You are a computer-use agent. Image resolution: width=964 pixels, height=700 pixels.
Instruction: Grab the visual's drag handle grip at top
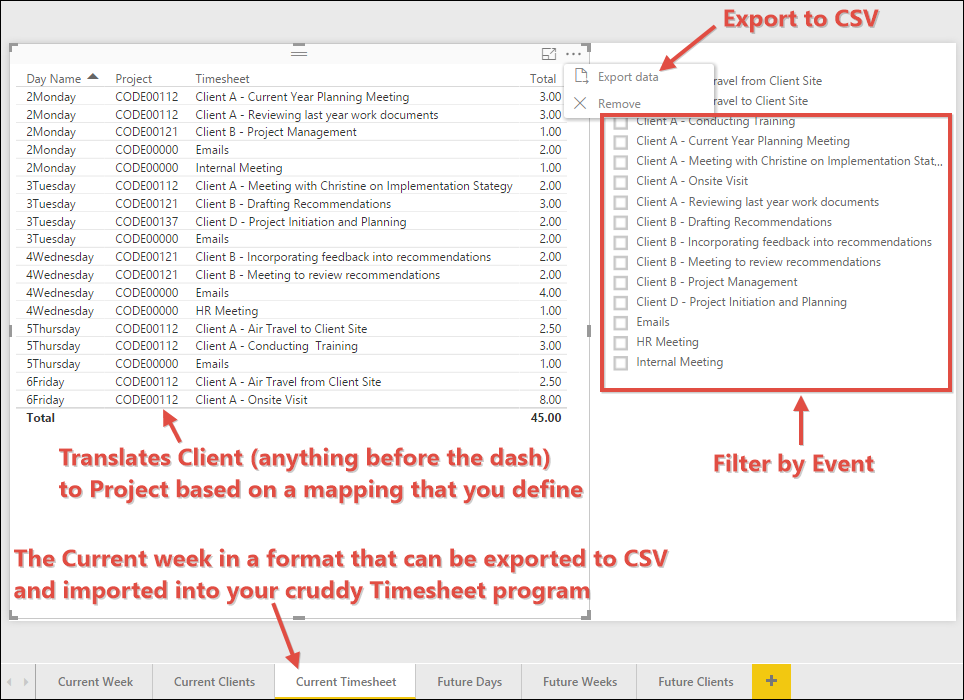click(x=299, y=52)
